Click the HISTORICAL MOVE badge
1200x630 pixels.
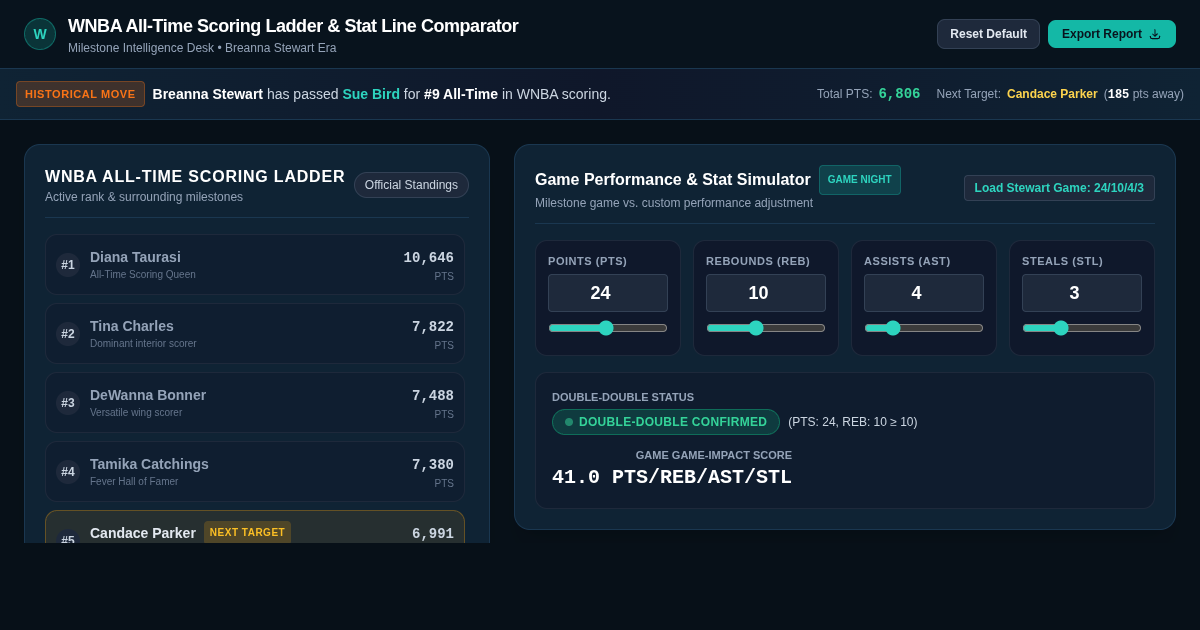pos(80,94)
